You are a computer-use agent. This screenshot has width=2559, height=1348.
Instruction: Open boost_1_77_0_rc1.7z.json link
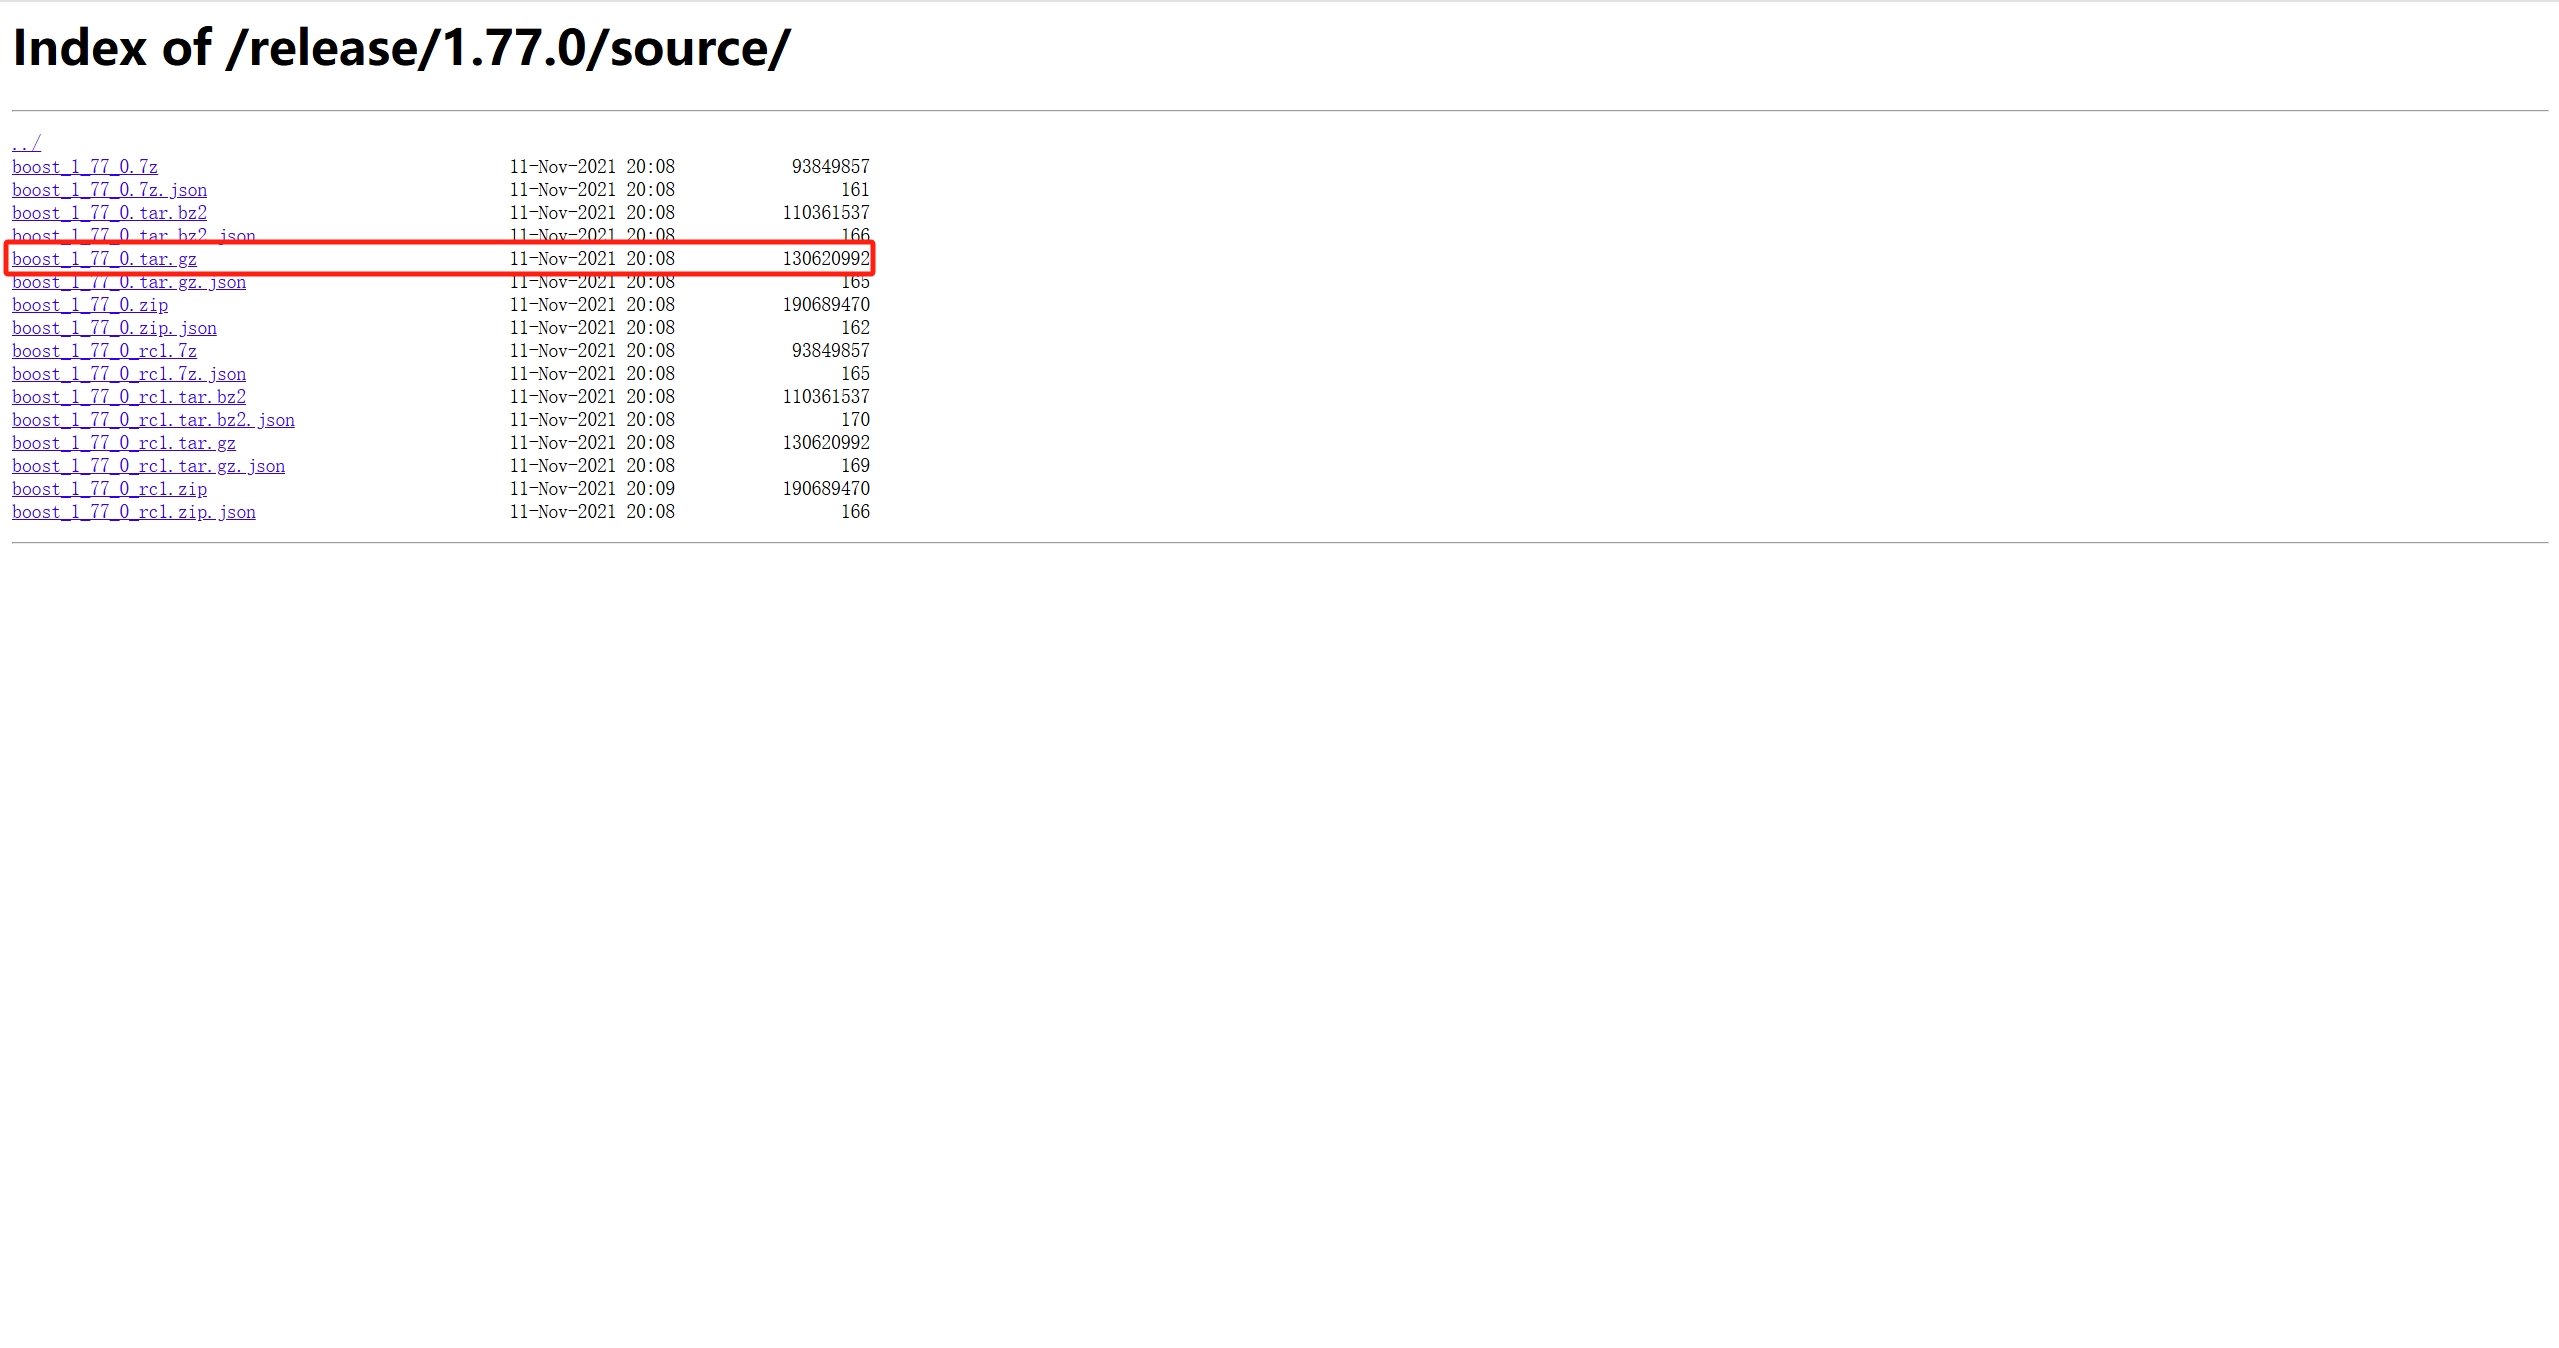pyautogui.click(x=129, y=373)
